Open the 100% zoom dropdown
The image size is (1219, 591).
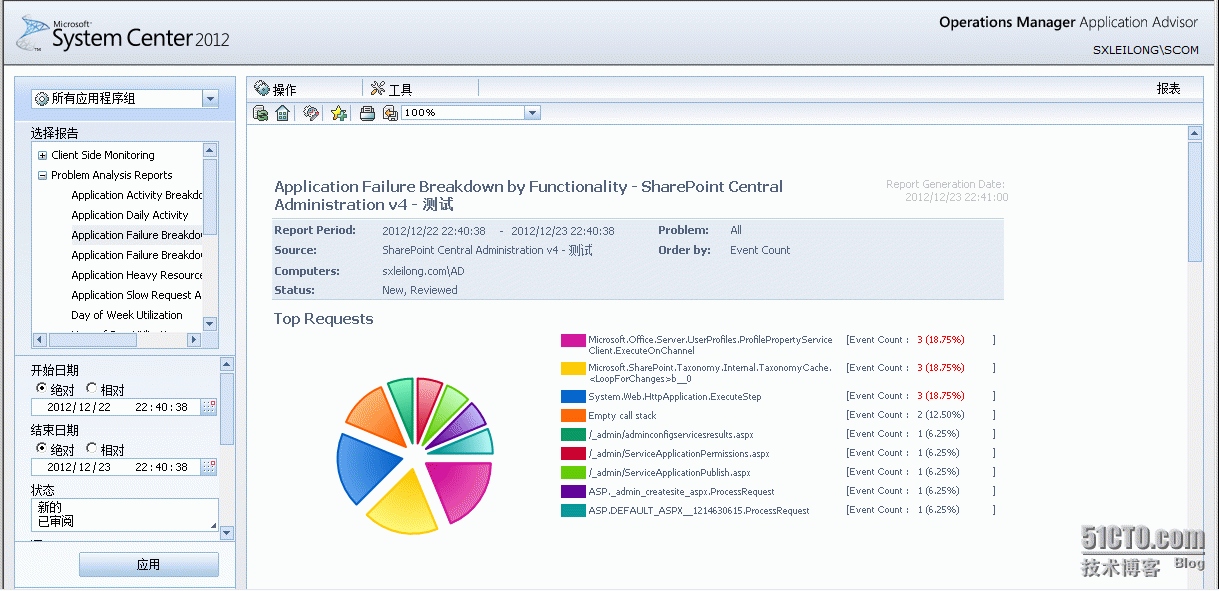click(532, 113)
